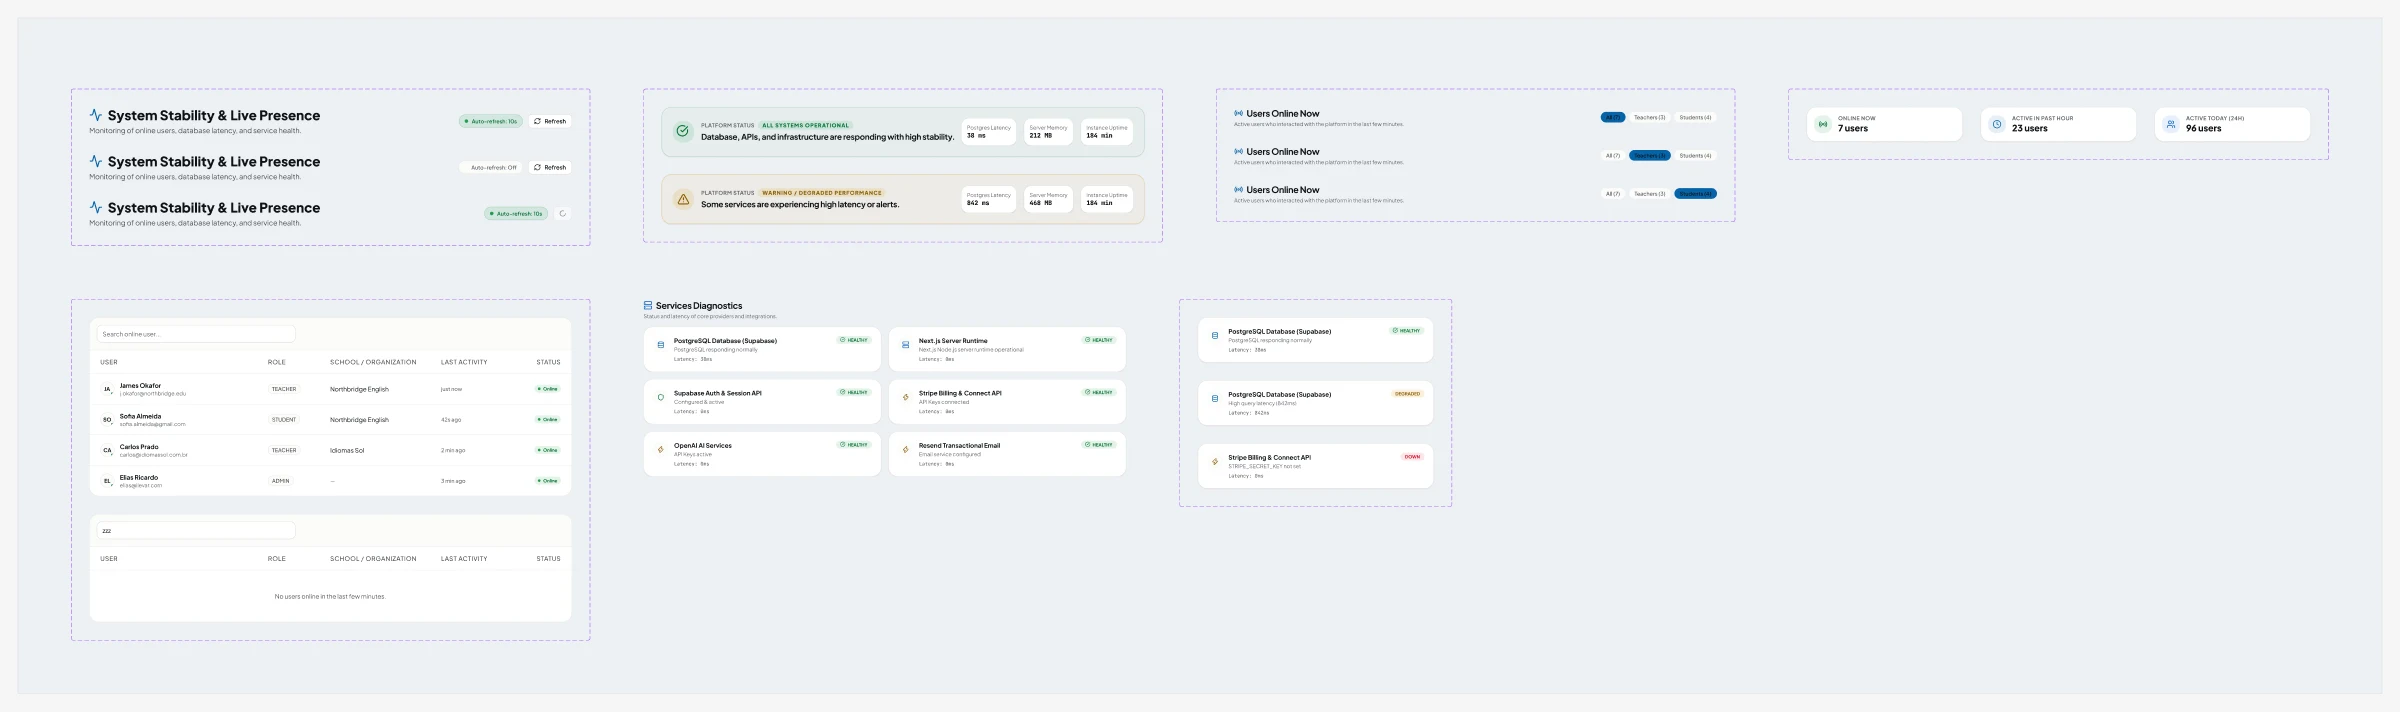Click the clock icon on Active In Past Hour card
2400x712 pixels.
(1997, 124)
